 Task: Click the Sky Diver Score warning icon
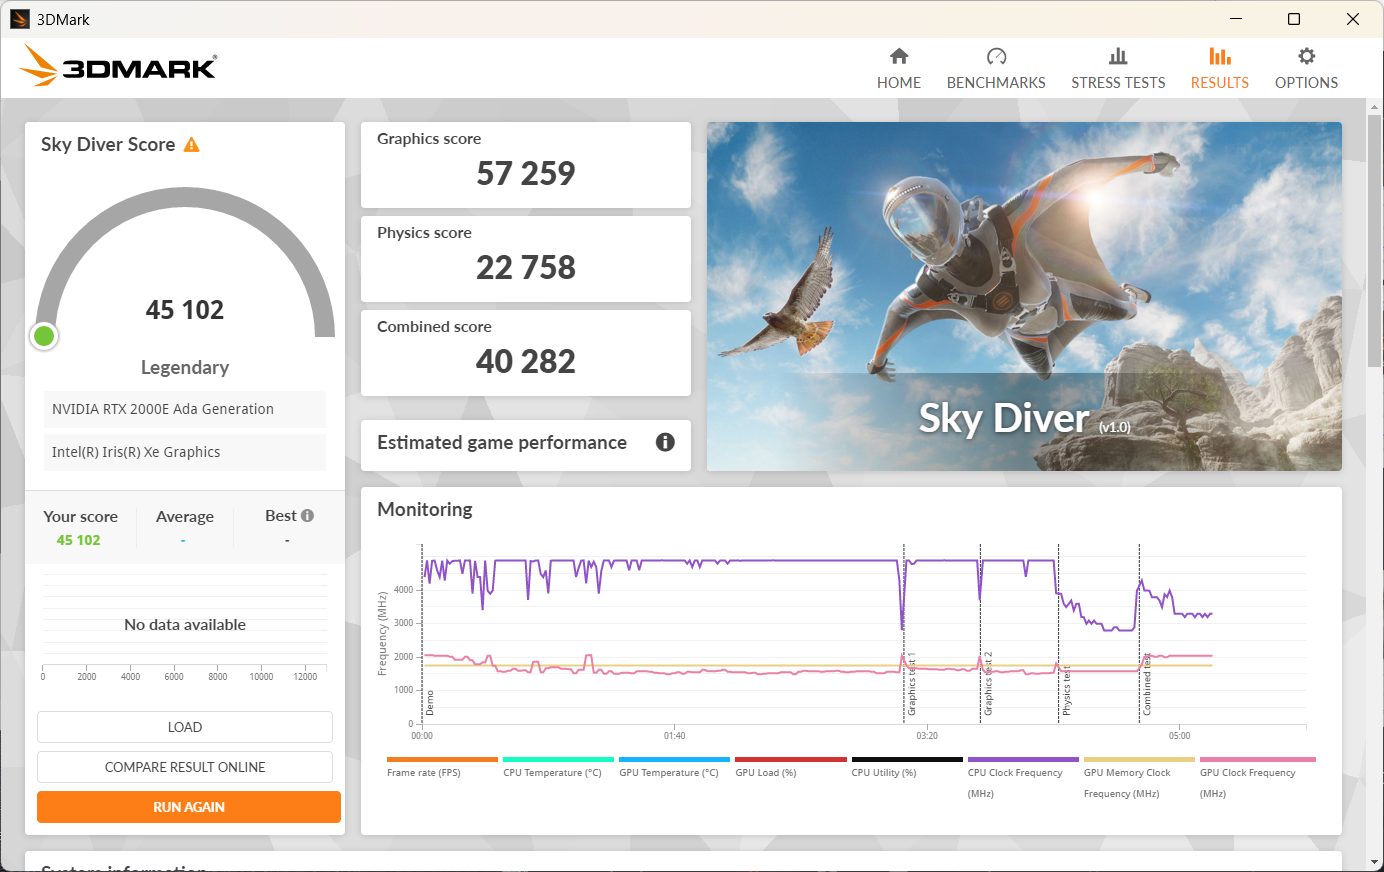(x=192, y=145)
